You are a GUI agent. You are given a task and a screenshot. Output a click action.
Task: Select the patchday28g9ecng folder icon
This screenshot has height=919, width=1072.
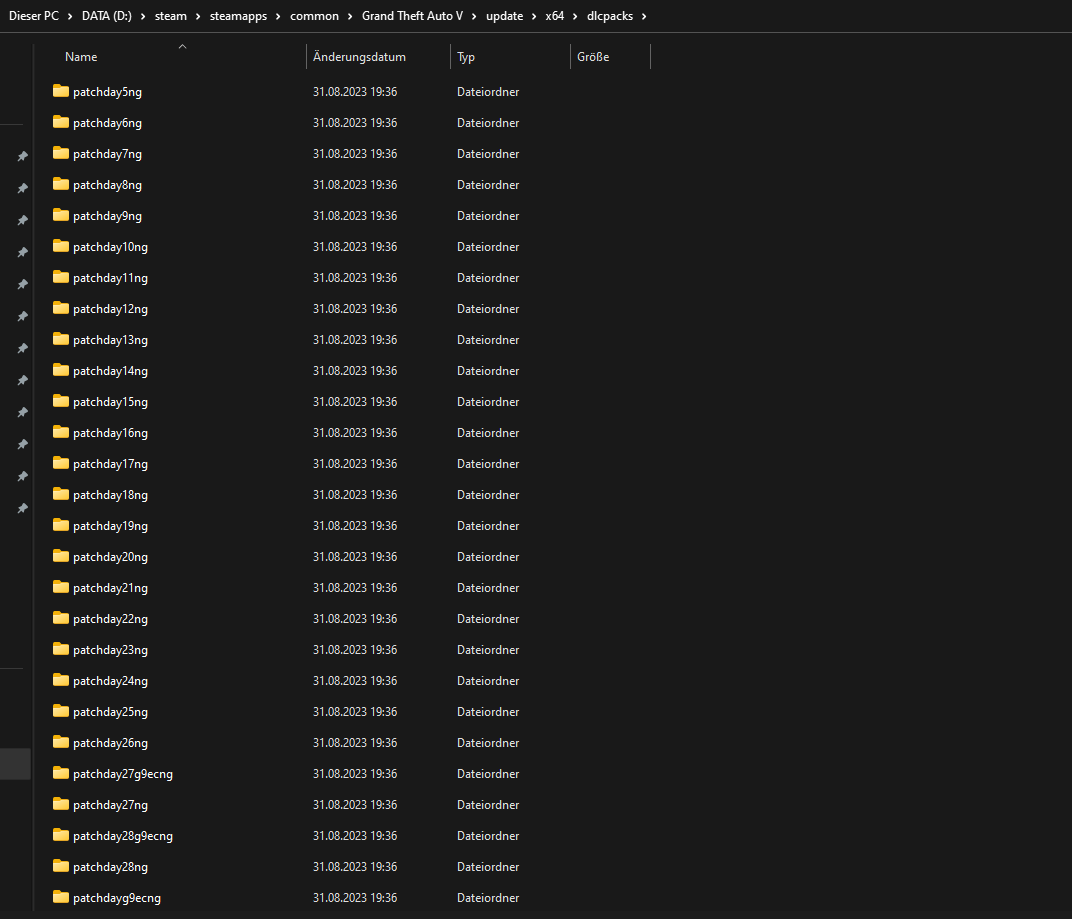pyautogui.click(x=61, y=835)
